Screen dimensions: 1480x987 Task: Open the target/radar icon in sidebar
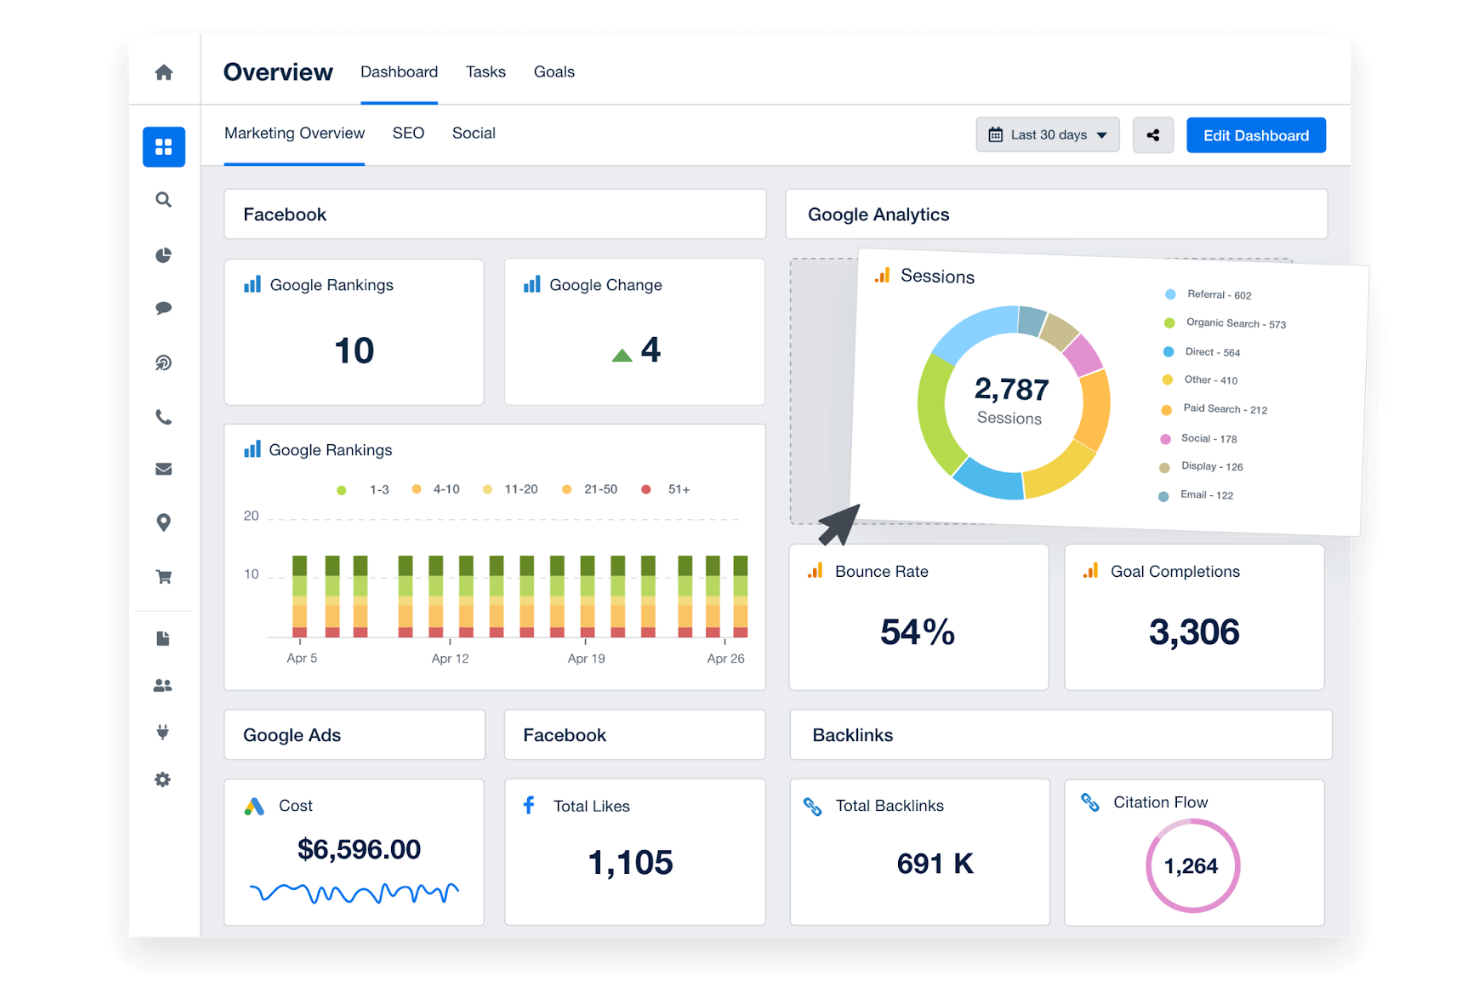point(164,362)
